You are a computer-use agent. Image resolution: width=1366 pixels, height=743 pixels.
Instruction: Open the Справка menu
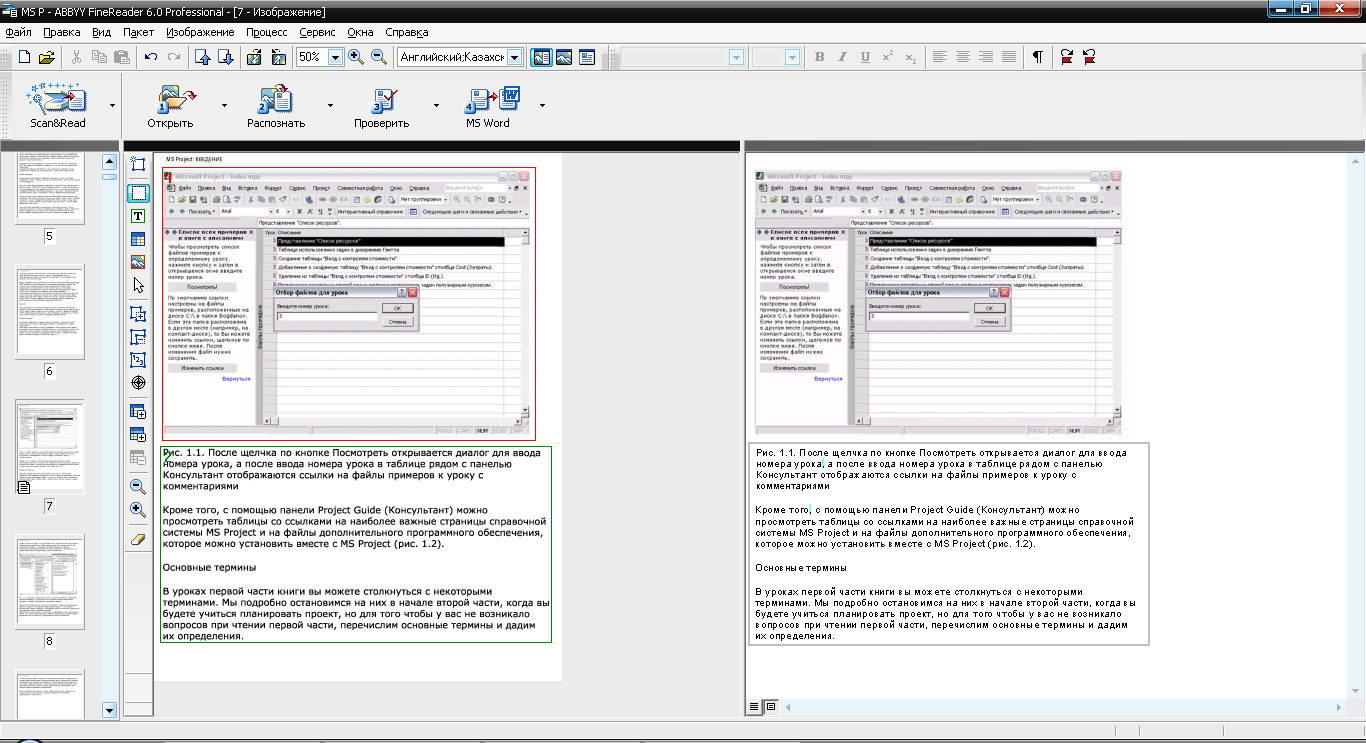point(406,32)
